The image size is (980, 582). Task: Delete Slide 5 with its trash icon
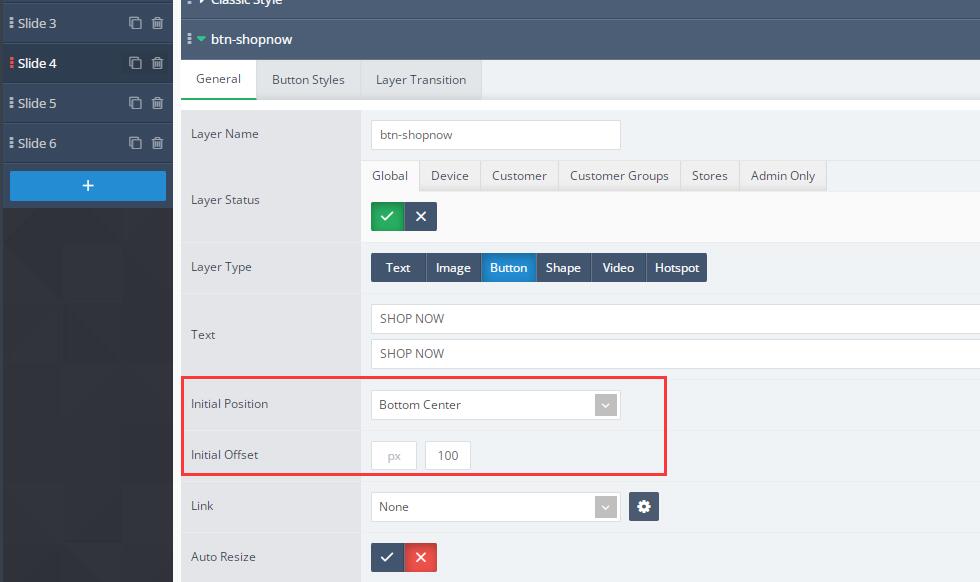pos(158,103)
